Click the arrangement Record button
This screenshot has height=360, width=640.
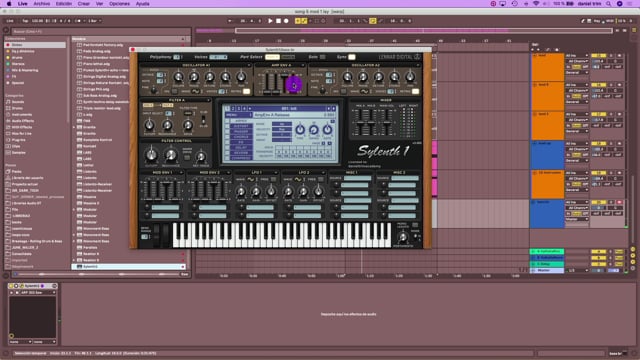(286, 21)
